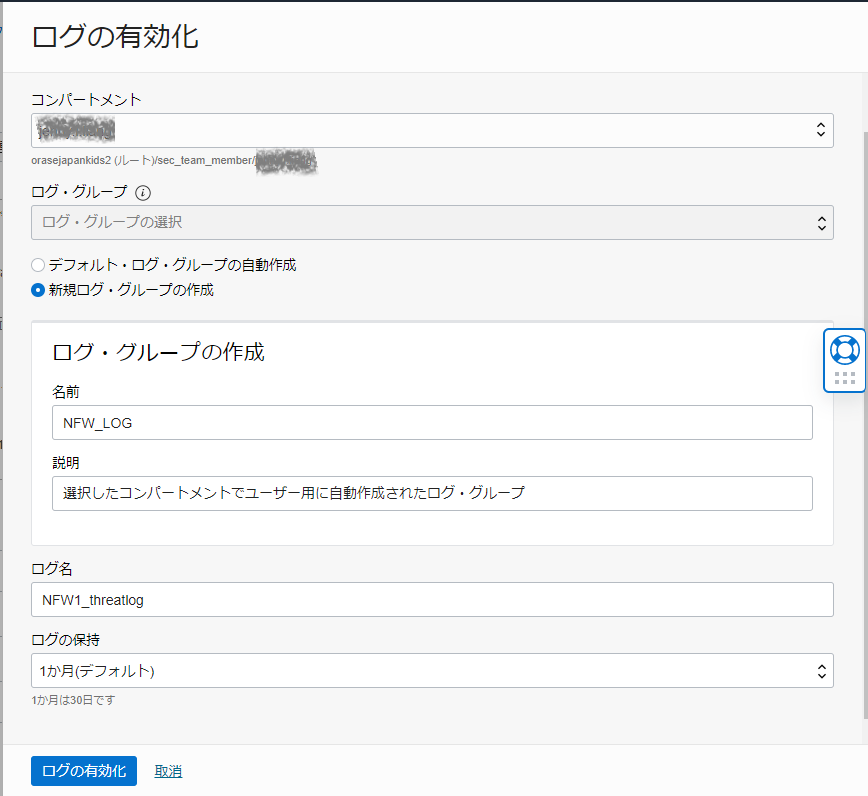Click the ログの保持 selector's up-down arrow
Image resolution: width=868 pixels, height=796 pixels.
pos(820,671)
